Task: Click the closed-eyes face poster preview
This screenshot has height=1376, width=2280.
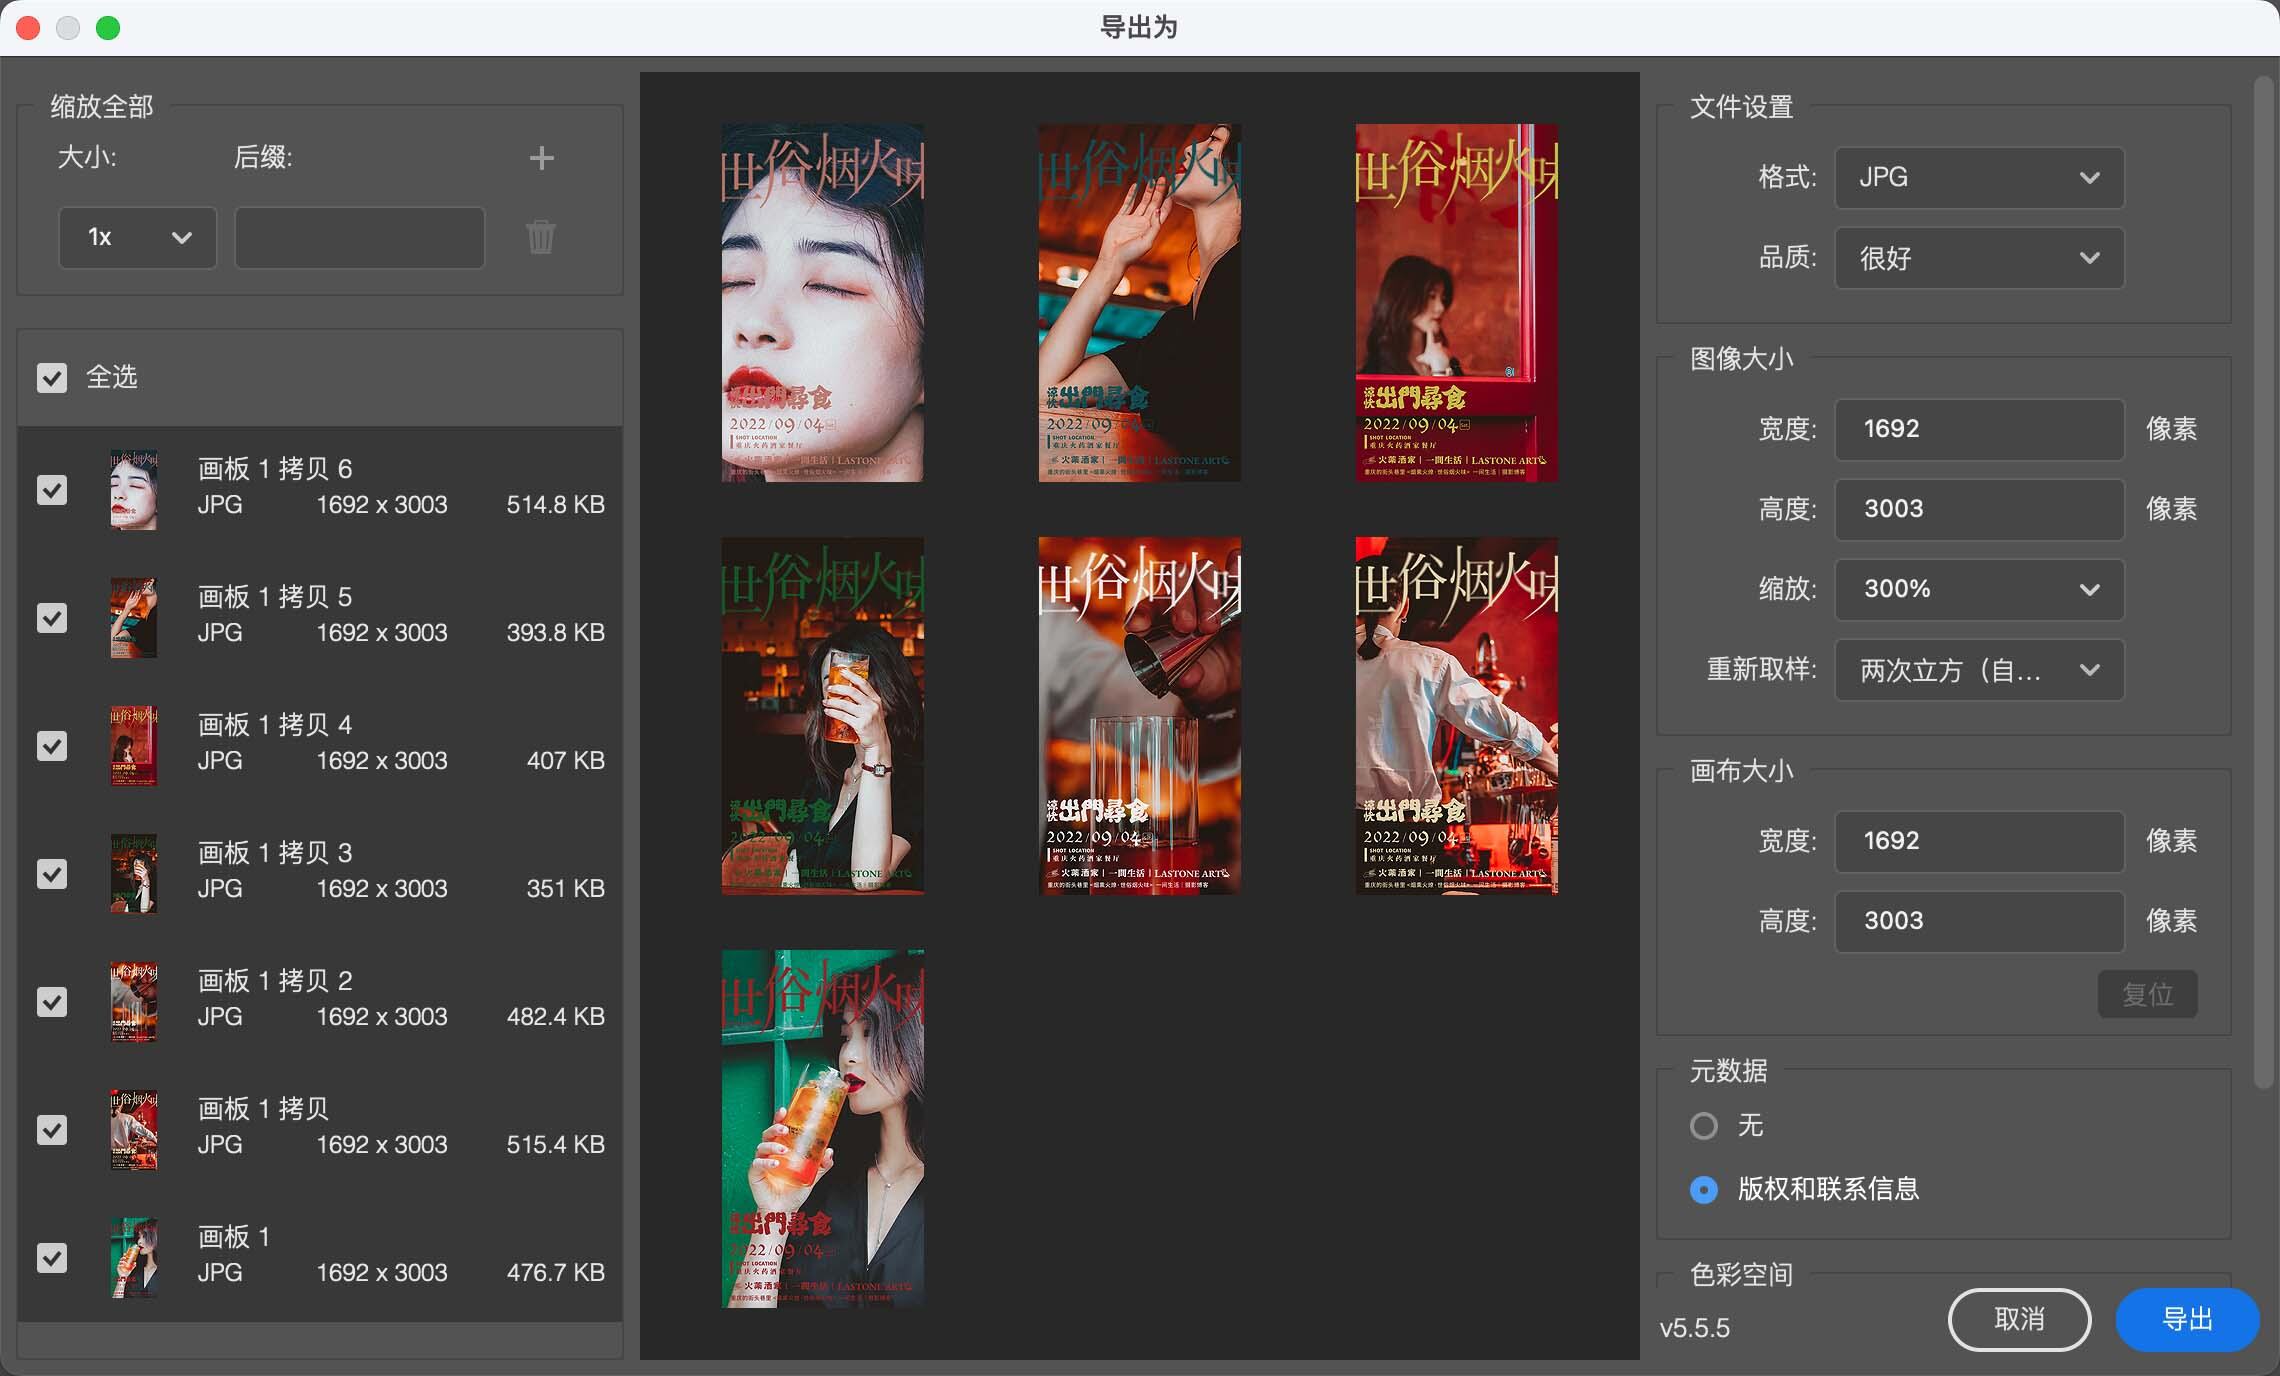Action: pyautogui.click(x=822, y=302)
